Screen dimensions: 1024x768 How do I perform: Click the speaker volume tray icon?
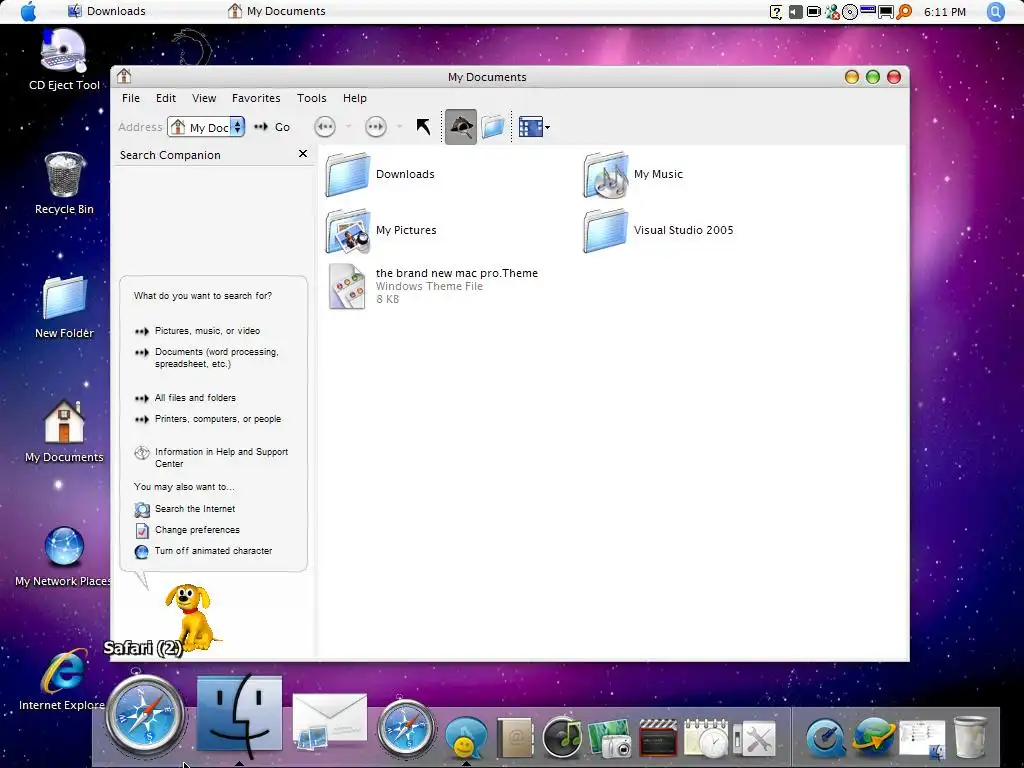point(795,12)
